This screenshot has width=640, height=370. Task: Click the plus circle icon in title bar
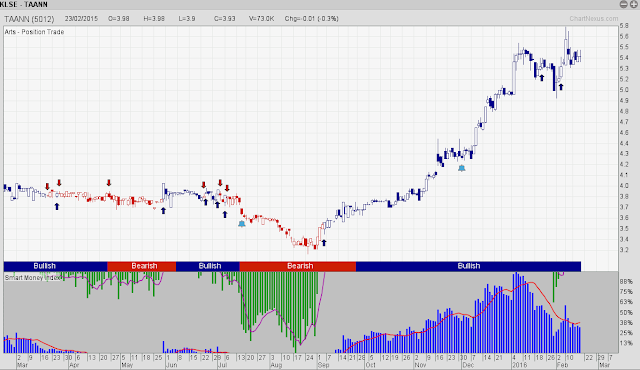[x=633, y=4]
